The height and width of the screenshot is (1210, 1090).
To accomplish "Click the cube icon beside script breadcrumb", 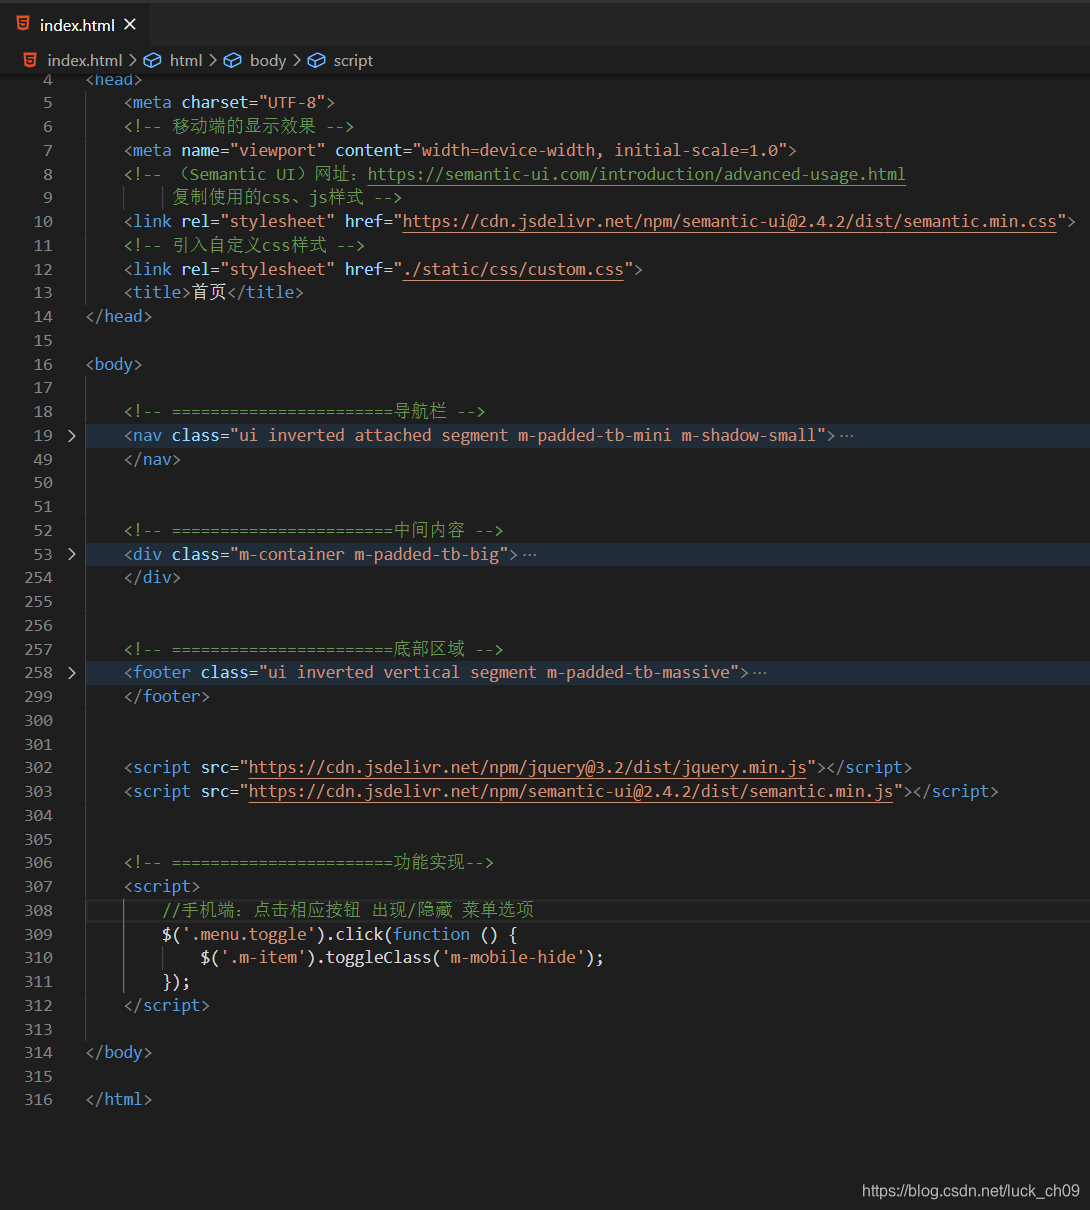I will (316, 60).
